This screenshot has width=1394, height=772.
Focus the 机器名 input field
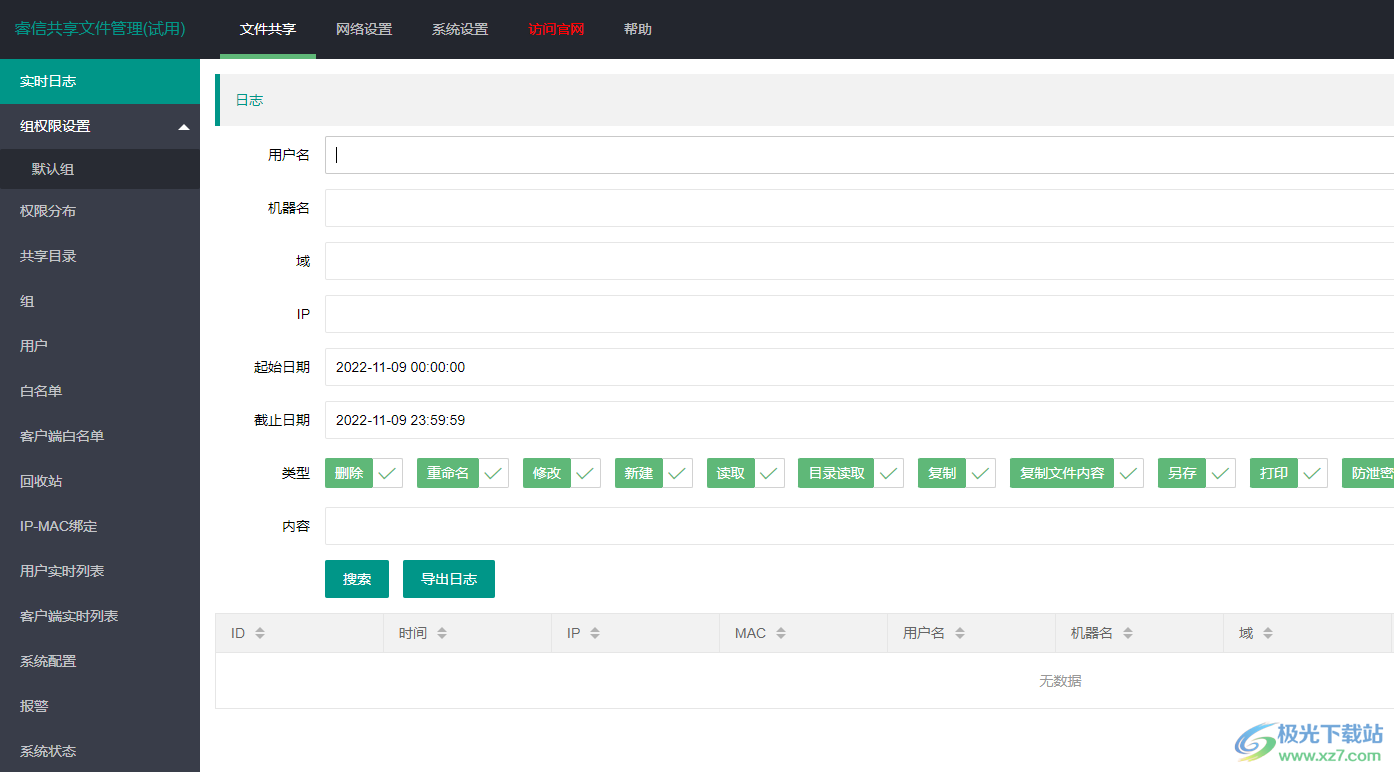pyautogui.click(x=859, y=208)
